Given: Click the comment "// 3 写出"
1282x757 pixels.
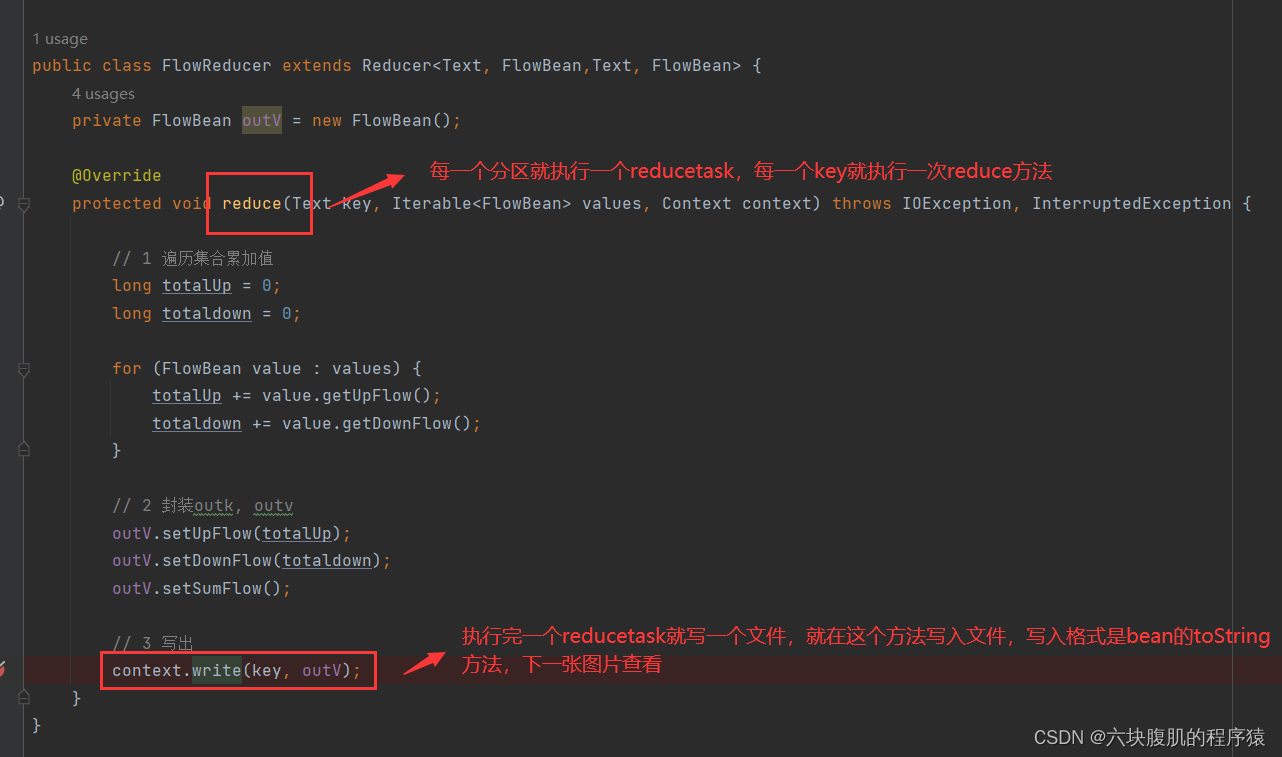Looking at the screenshot, I should pyautogui.click(x=153, y=644).
